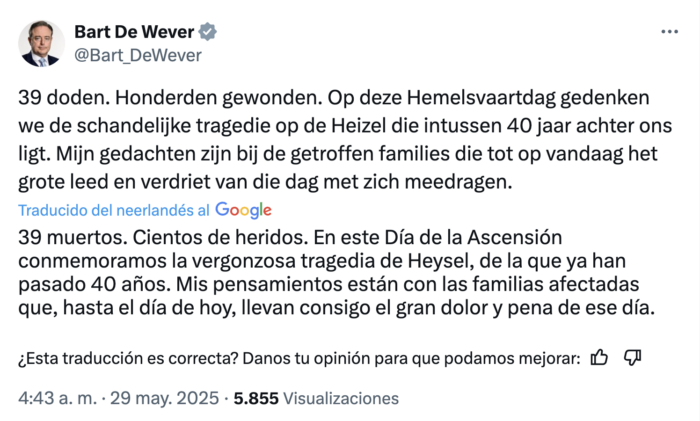Click the 4:43 a. m. timestamp
700x421 pixels.
pyautogui.click(x=53, y=398)
